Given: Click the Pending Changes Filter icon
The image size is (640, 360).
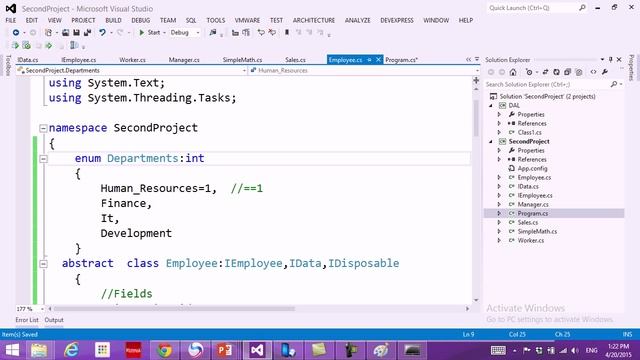Looking at the screenshot, I should (529, 72).
